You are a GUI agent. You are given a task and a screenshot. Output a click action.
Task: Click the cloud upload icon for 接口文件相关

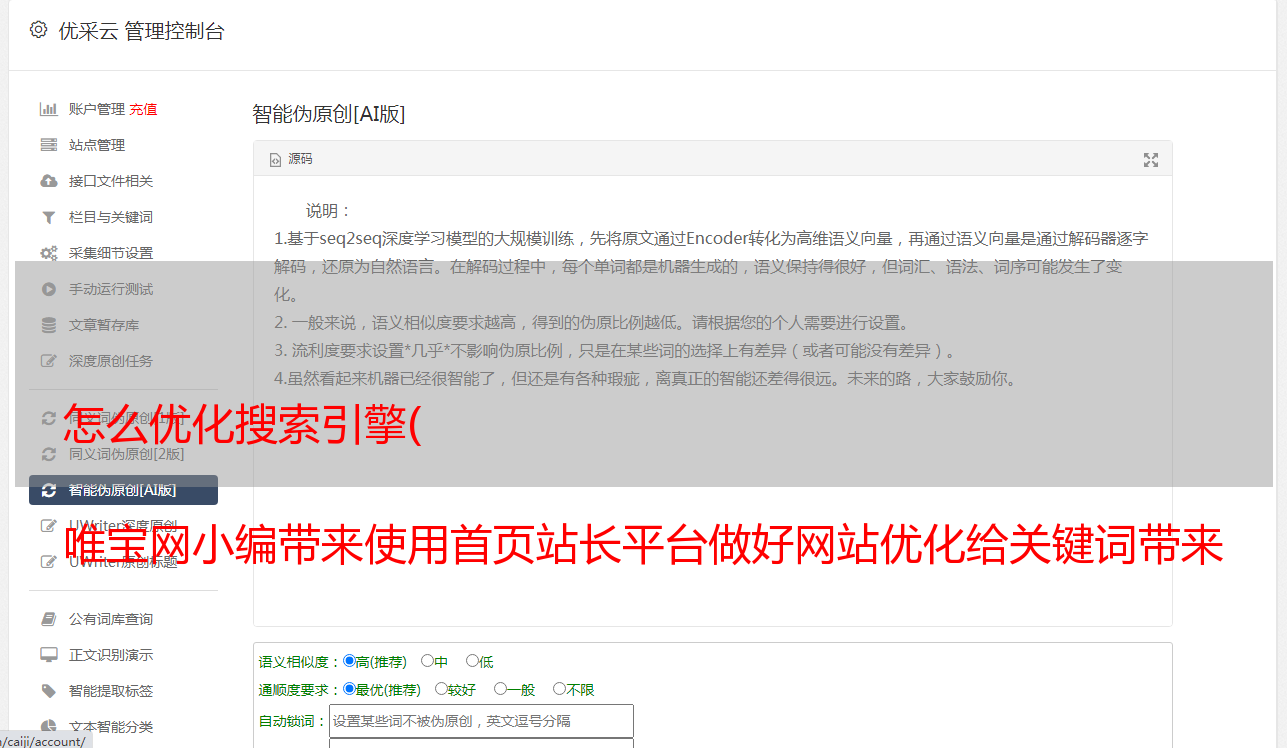(x=48, y=181)
